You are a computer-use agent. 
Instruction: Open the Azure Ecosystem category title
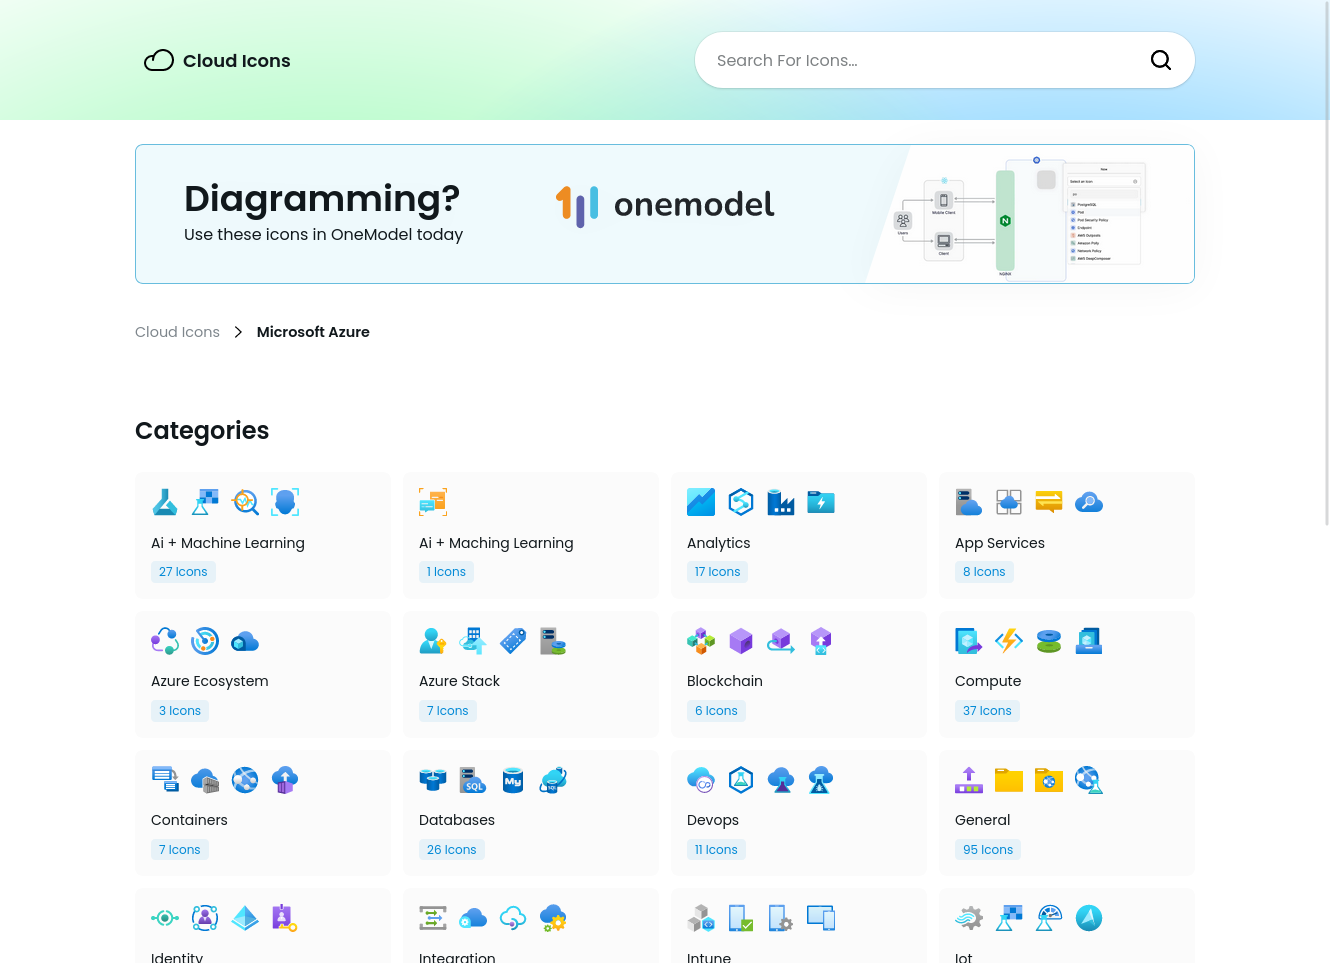tap(210, 681)
